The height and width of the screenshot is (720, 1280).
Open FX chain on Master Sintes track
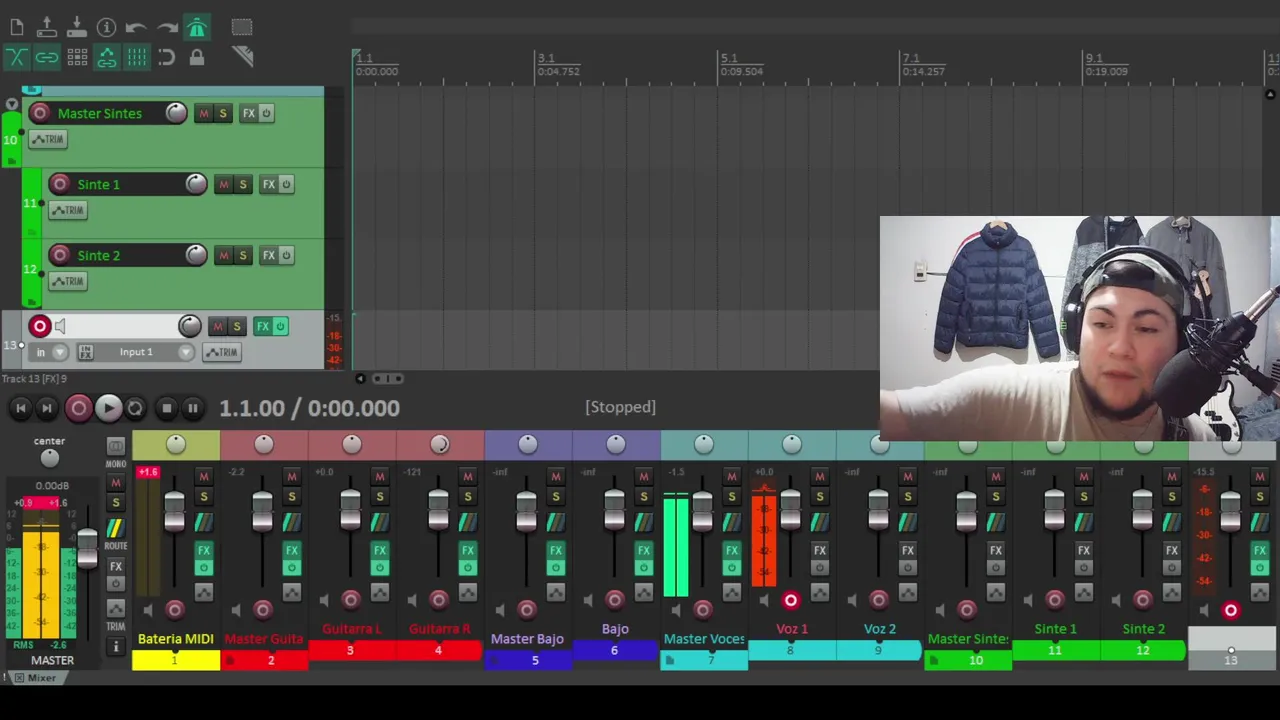[249, 113]
